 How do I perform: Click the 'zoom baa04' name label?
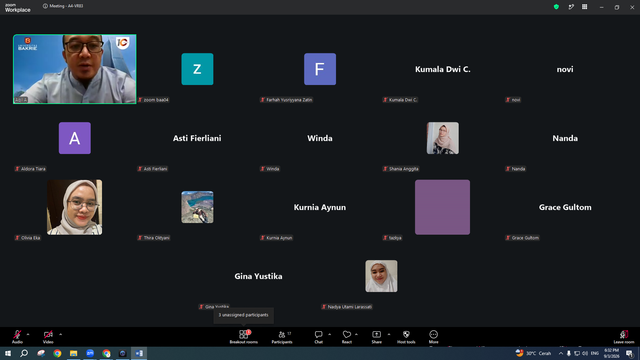click(153, 100)
